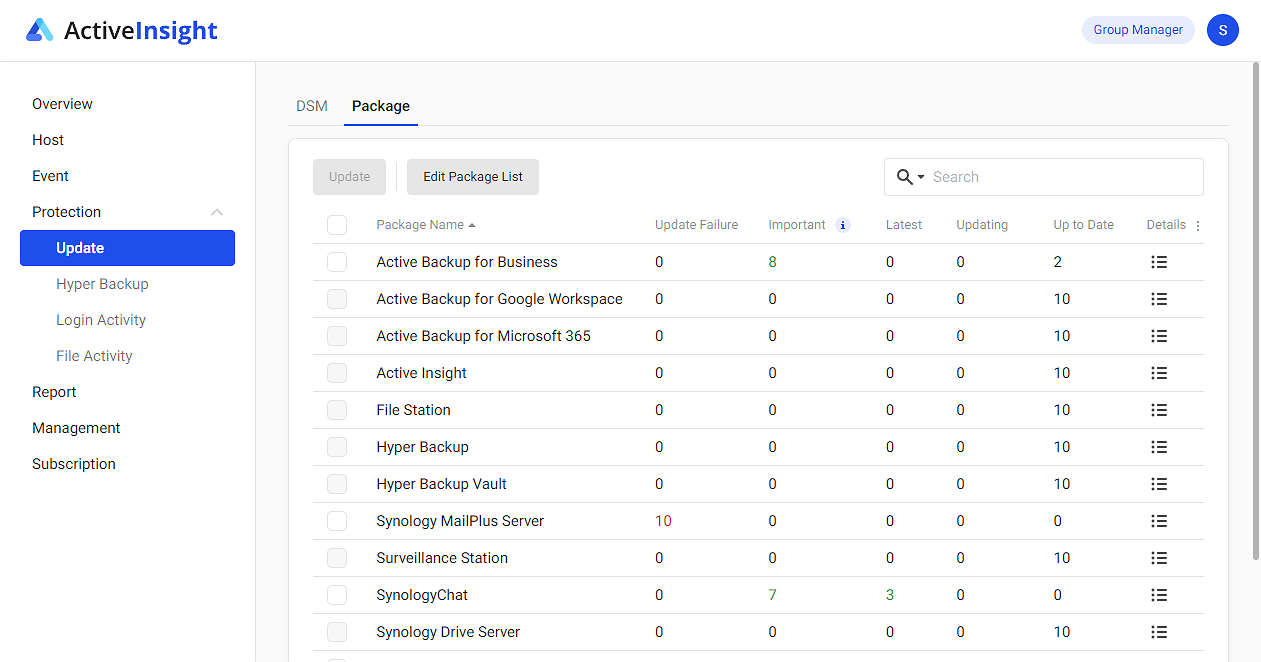Click the Edit Package List button
The width and height of the screenshot is (1261, 662).
(x=472, y=176)
